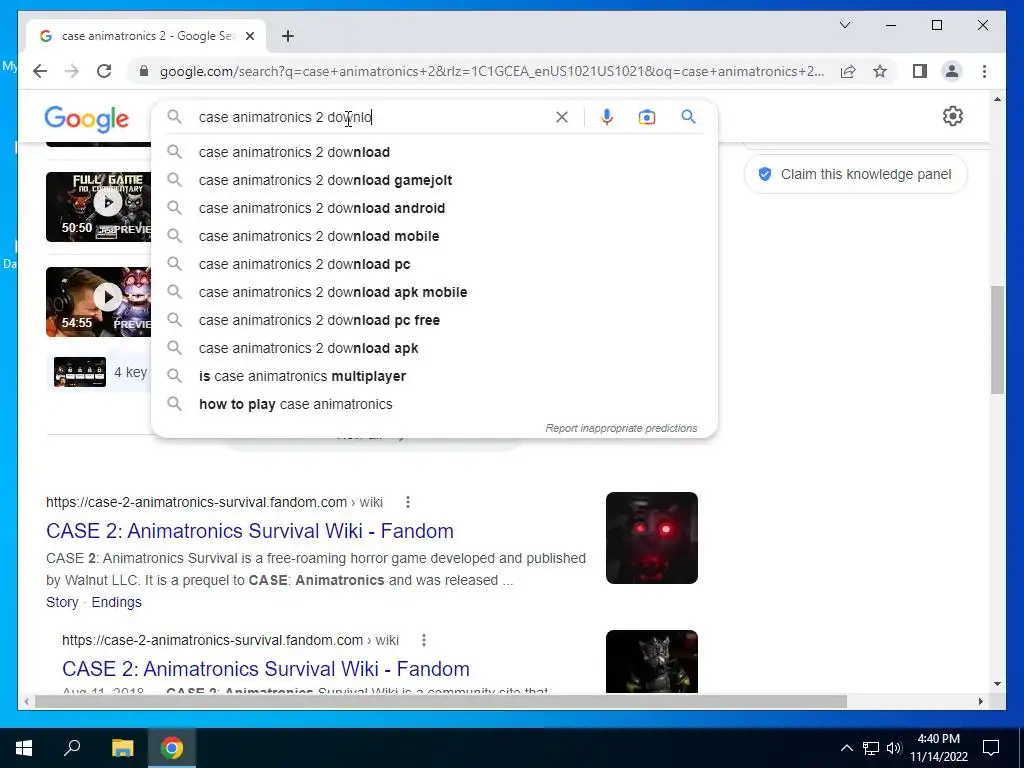The image size is (1024, 768).
Task: Select suggestion 'download mobile'
Action: [x=434, y=236]
